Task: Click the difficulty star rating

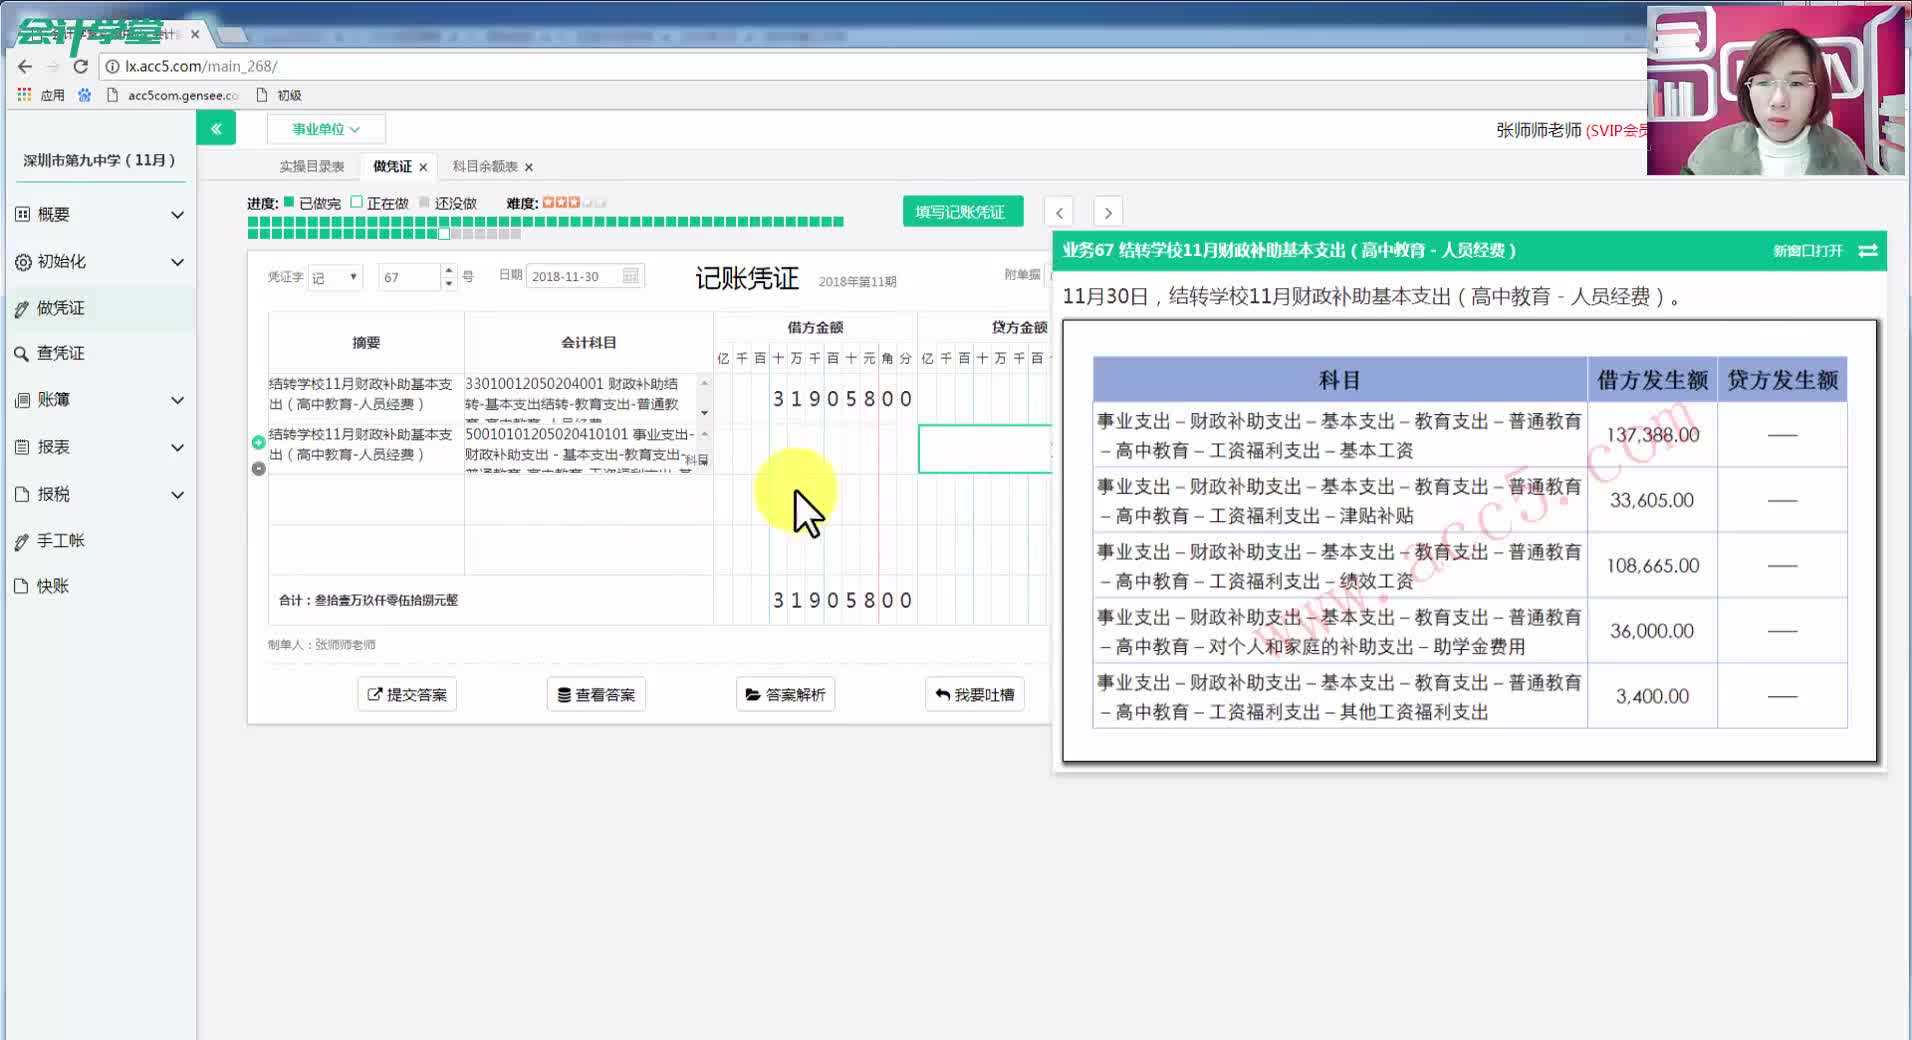Action: pyautogui.click(x=574, y=203)
